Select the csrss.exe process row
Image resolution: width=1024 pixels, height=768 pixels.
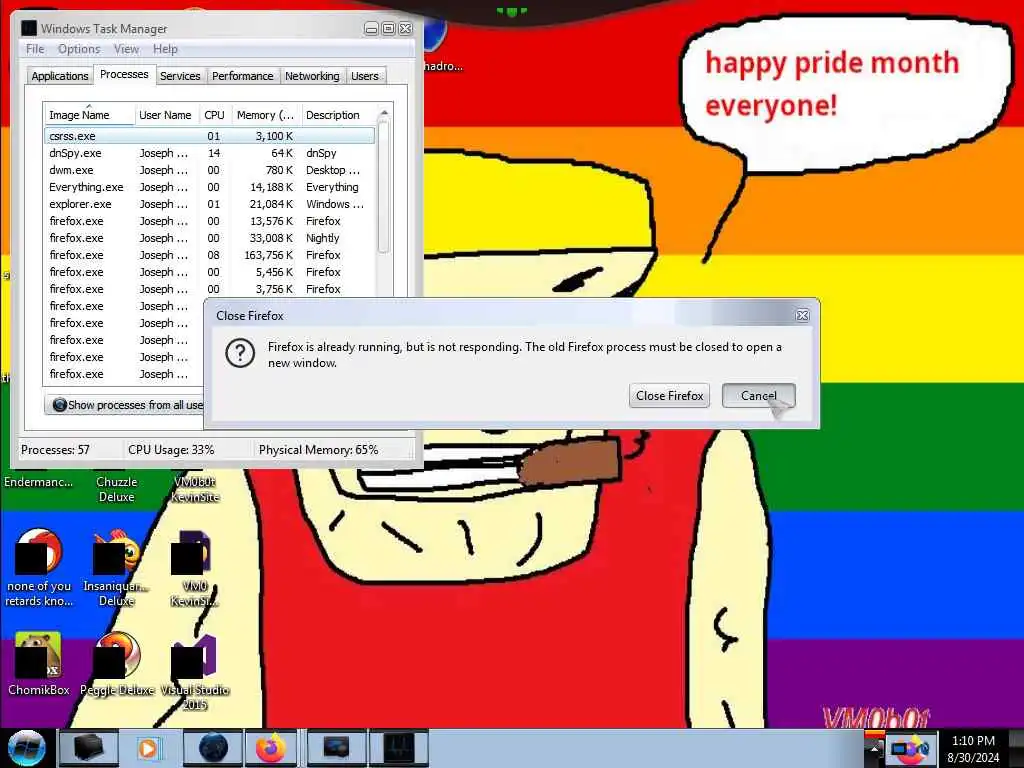(x=210, y=136)
